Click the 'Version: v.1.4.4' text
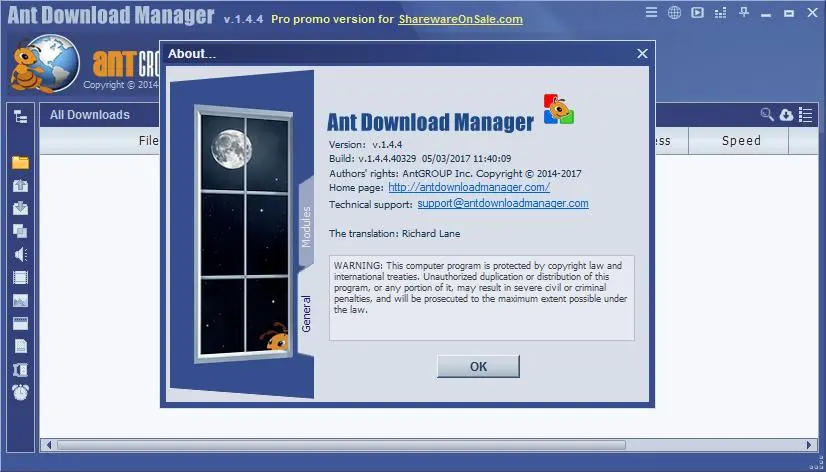The image size is (826, 472). (366, 144)
